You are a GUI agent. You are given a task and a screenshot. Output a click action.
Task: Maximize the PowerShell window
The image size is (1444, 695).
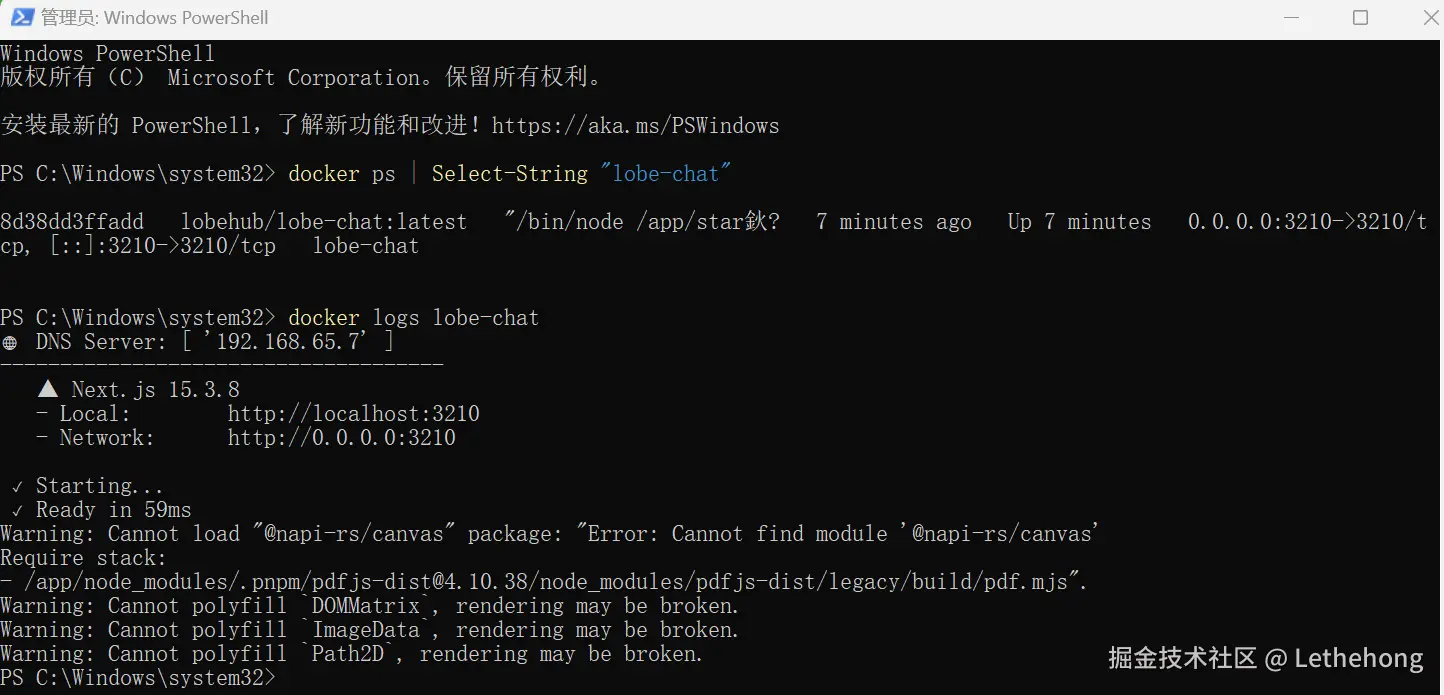coord(1360,17)
